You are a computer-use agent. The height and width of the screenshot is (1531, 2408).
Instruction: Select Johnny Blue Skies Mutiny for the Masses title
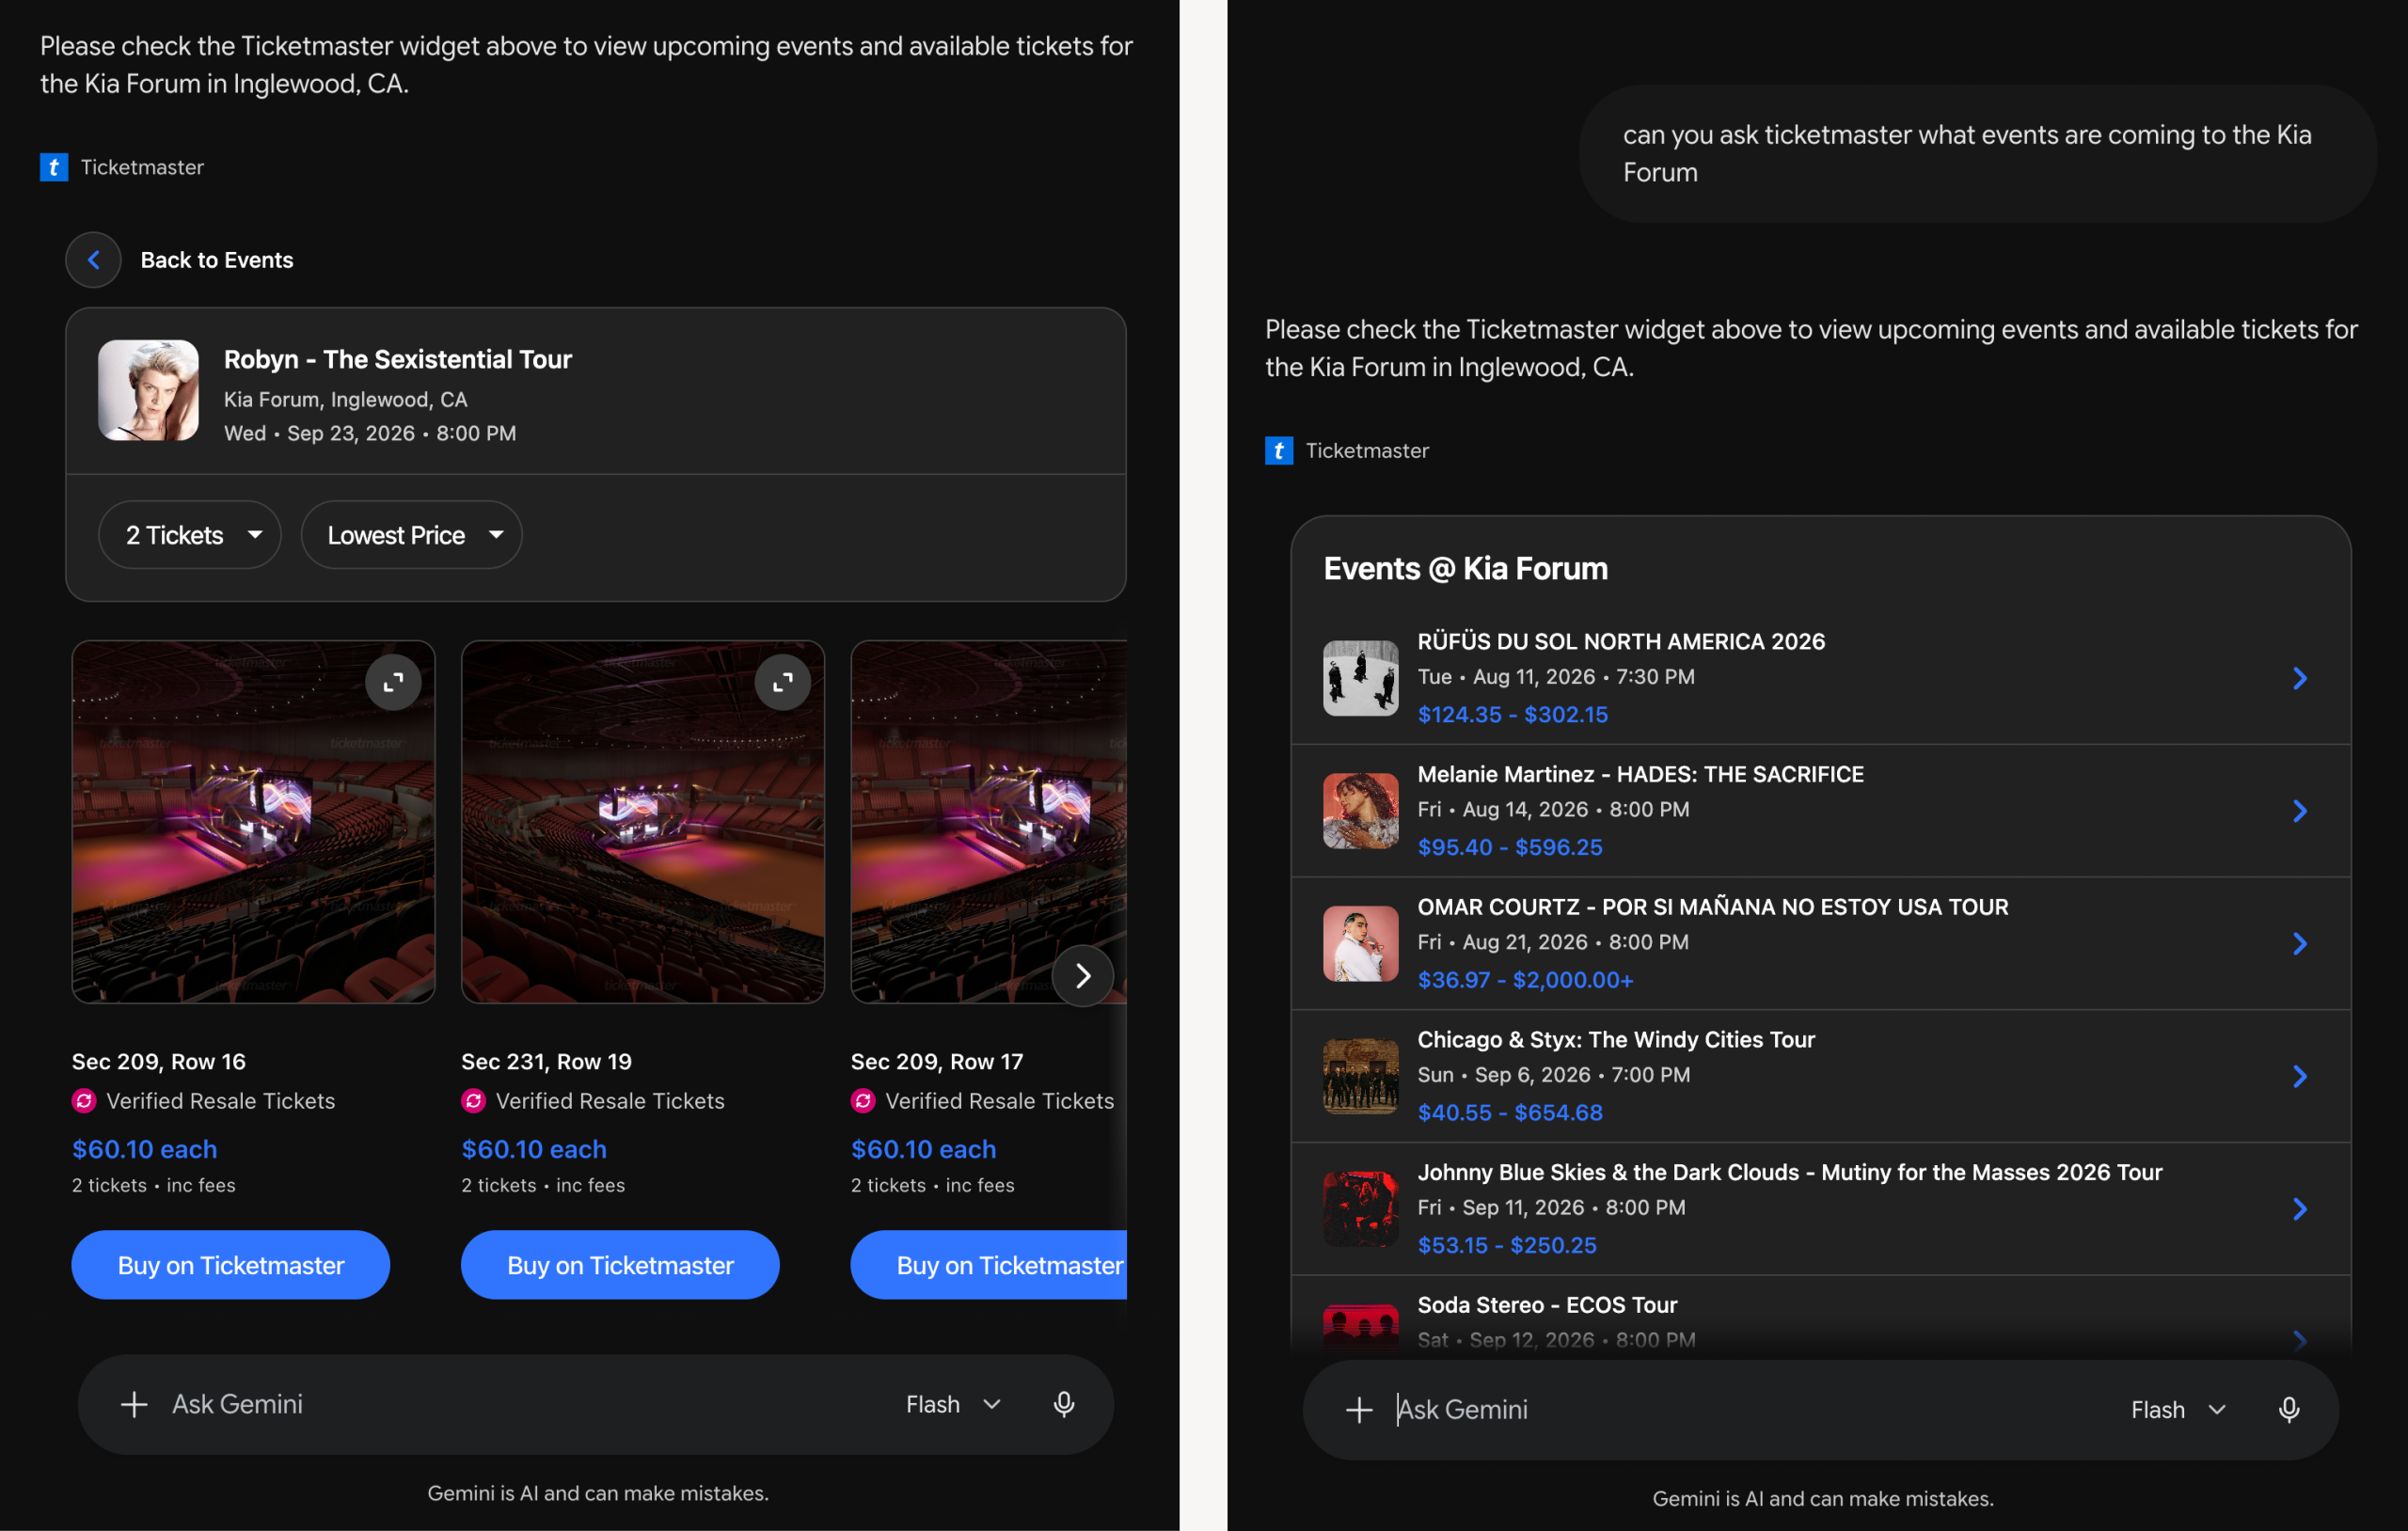[1789, 1172]
